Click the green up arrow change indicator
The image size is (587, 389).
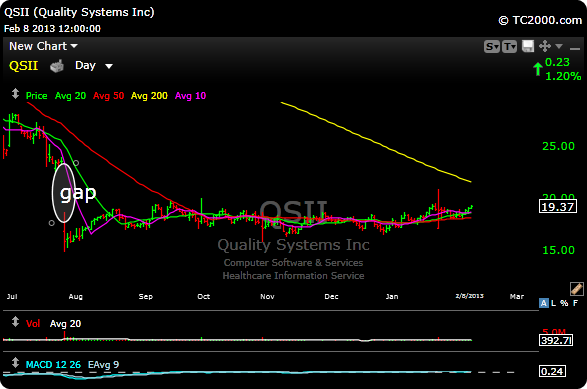538,69
